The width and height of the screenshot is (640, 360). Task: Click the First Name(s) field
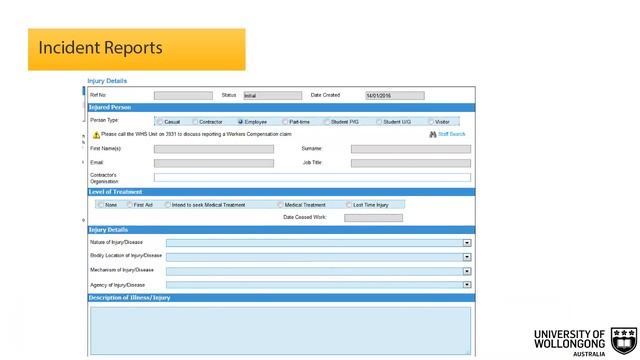point(214,149)
